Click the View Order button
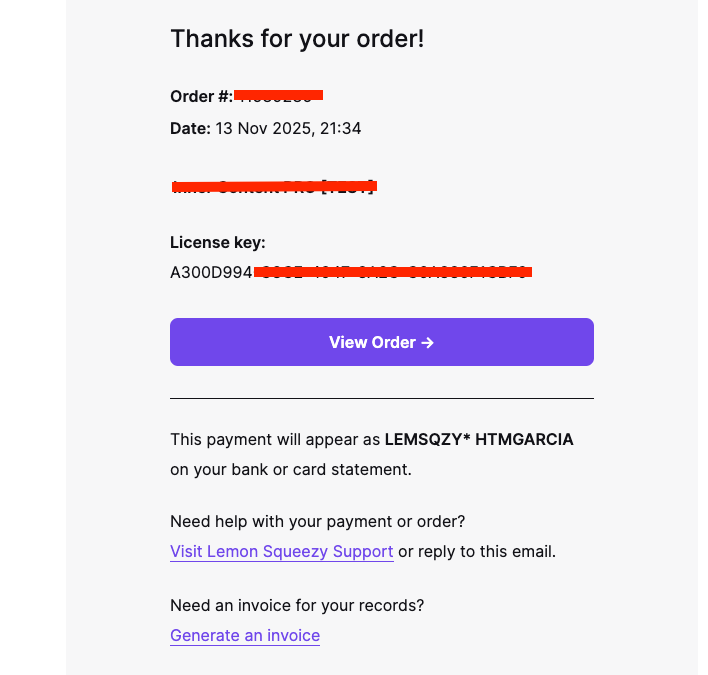The image size is (708, 675). pos(381,342)
